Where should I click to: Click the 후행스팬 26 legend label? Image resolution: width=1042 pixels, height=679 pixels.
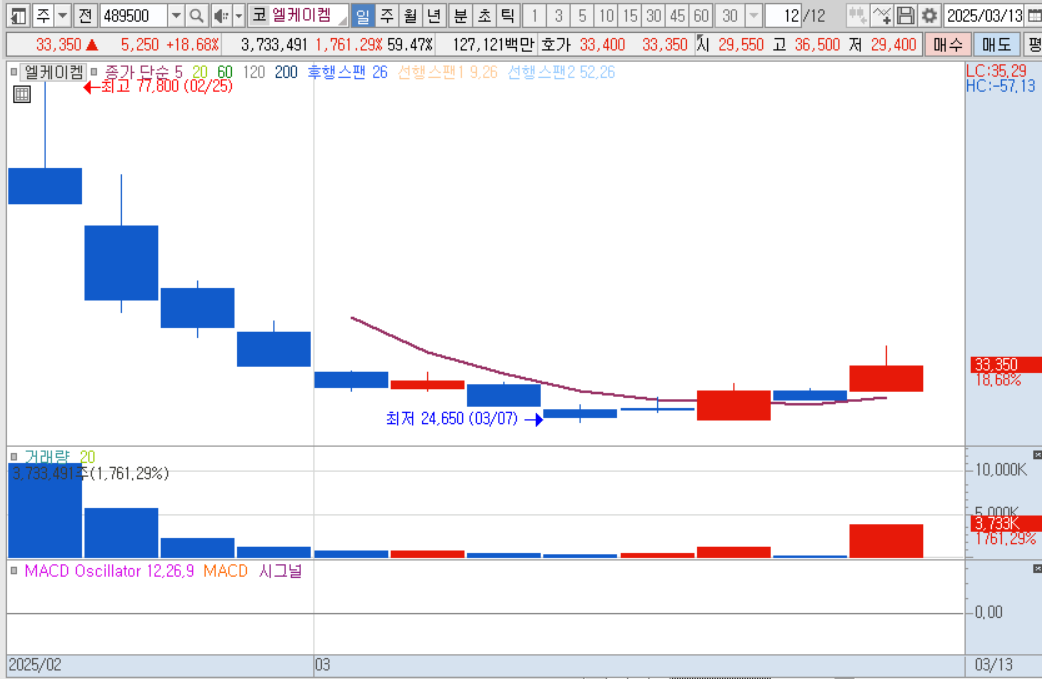(x=347, y=72)
